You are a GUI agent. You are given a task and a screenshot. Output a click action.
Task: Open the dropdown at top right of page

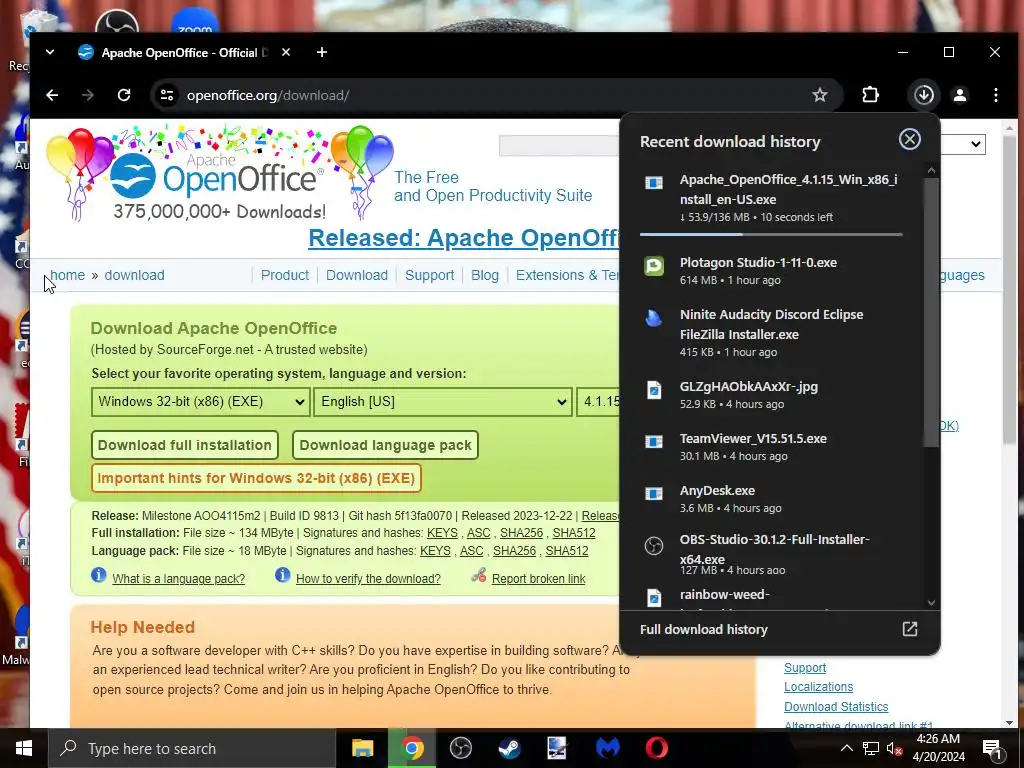(963, 144)
